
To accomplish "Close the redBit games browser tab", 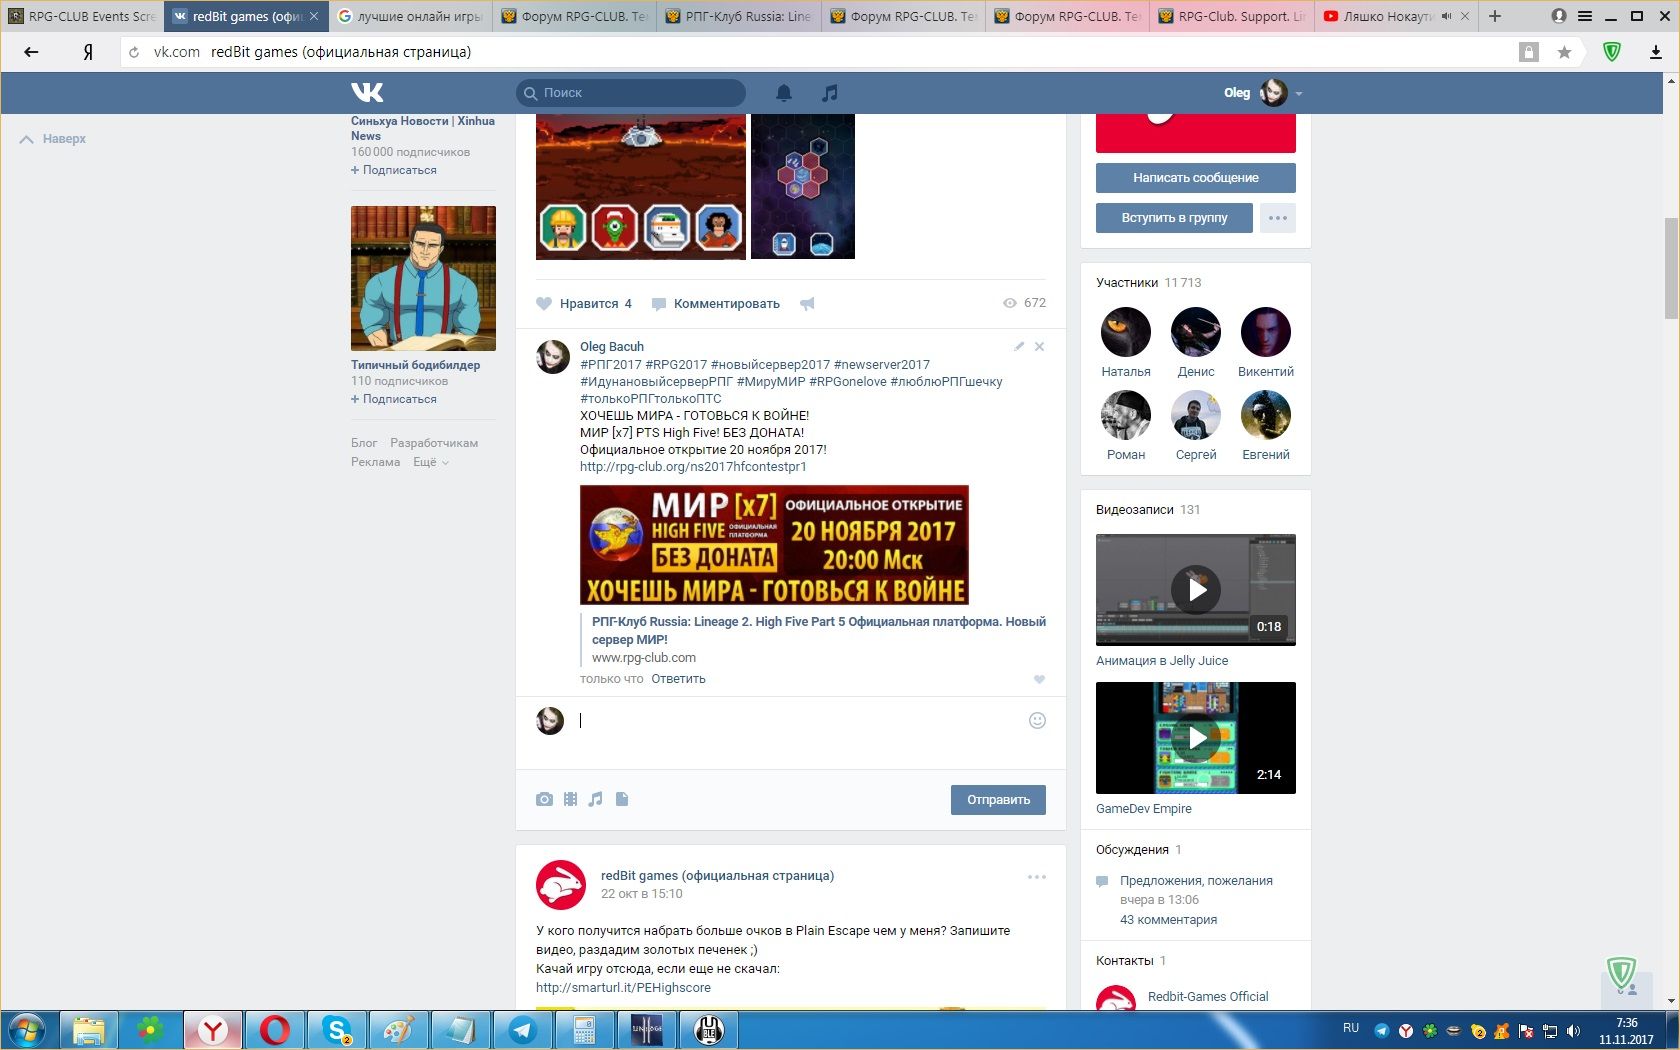I will click(314, 16).
